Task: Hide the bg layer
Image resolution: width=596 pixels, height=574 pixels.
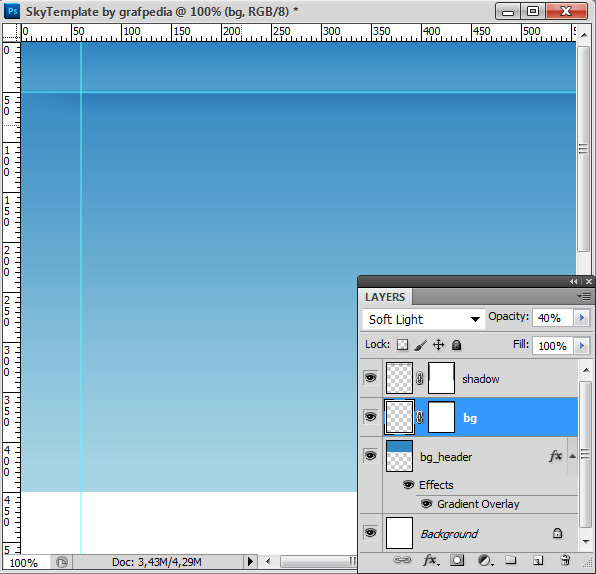Action: [x=371, y=417]
